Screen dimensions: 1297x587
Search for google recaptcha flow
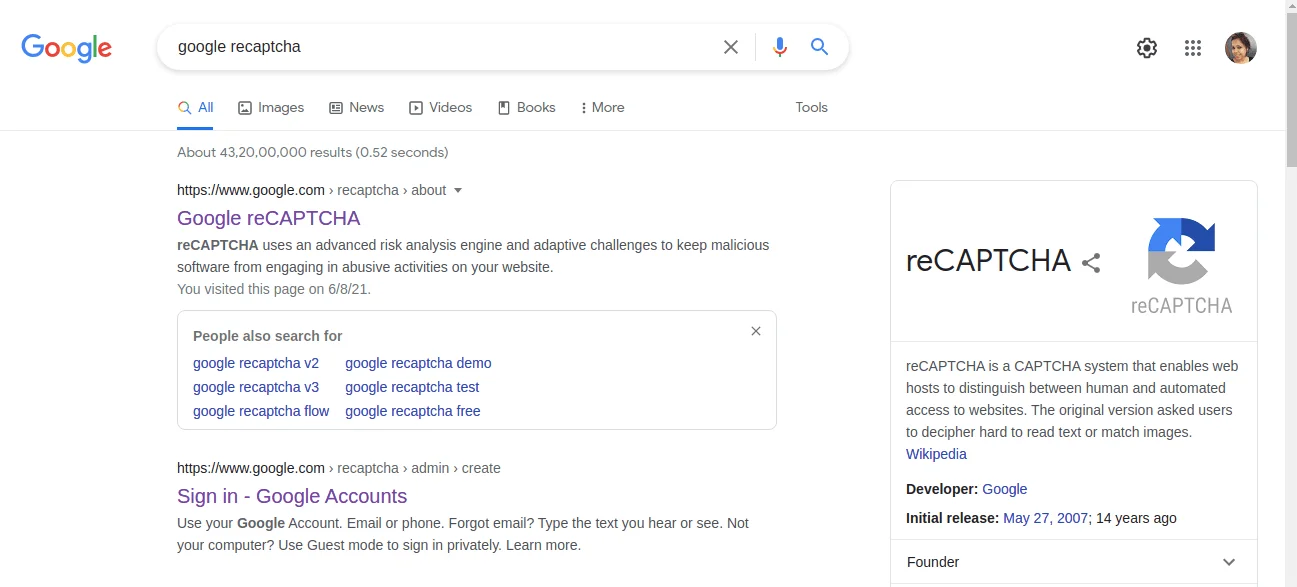click(x=261, y=411)
